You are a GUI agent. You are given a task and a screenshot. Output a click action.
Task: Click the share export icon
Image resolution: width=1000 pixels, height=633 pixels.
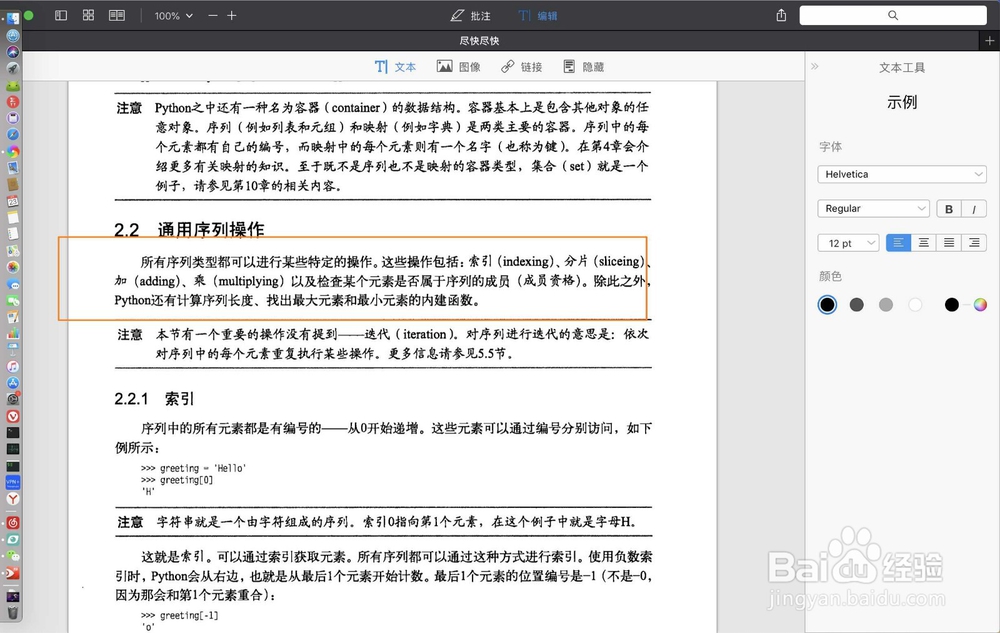tap(781, 15)
